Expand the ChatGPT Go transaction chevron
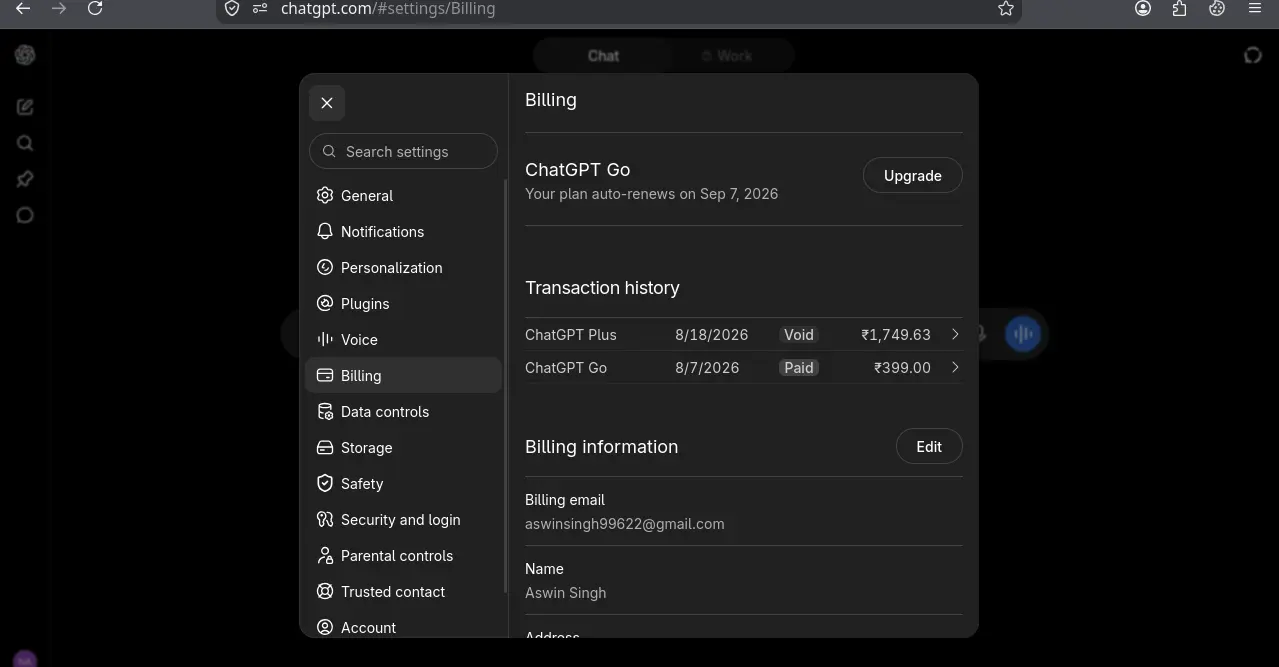This screenshot has width=1279, height=667. (x=955, y=367)
